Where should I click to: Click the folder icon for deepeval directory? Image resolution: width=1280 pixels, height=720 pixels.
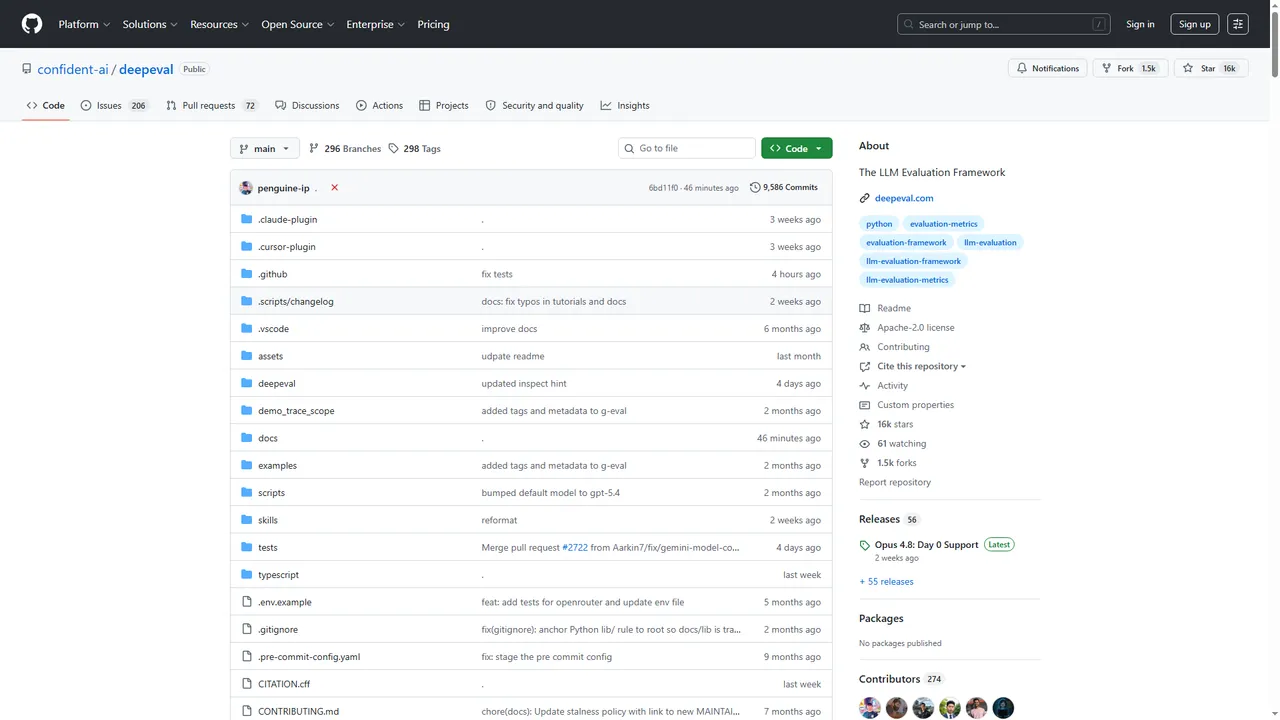point(247,383)
